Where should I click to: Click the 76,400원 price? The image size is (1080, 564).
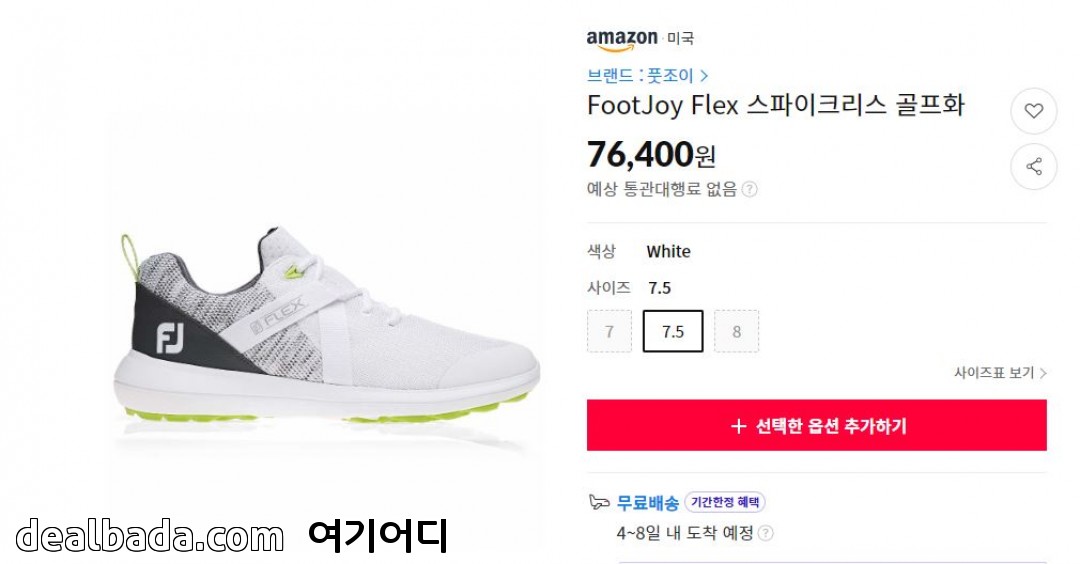[651, 155]
